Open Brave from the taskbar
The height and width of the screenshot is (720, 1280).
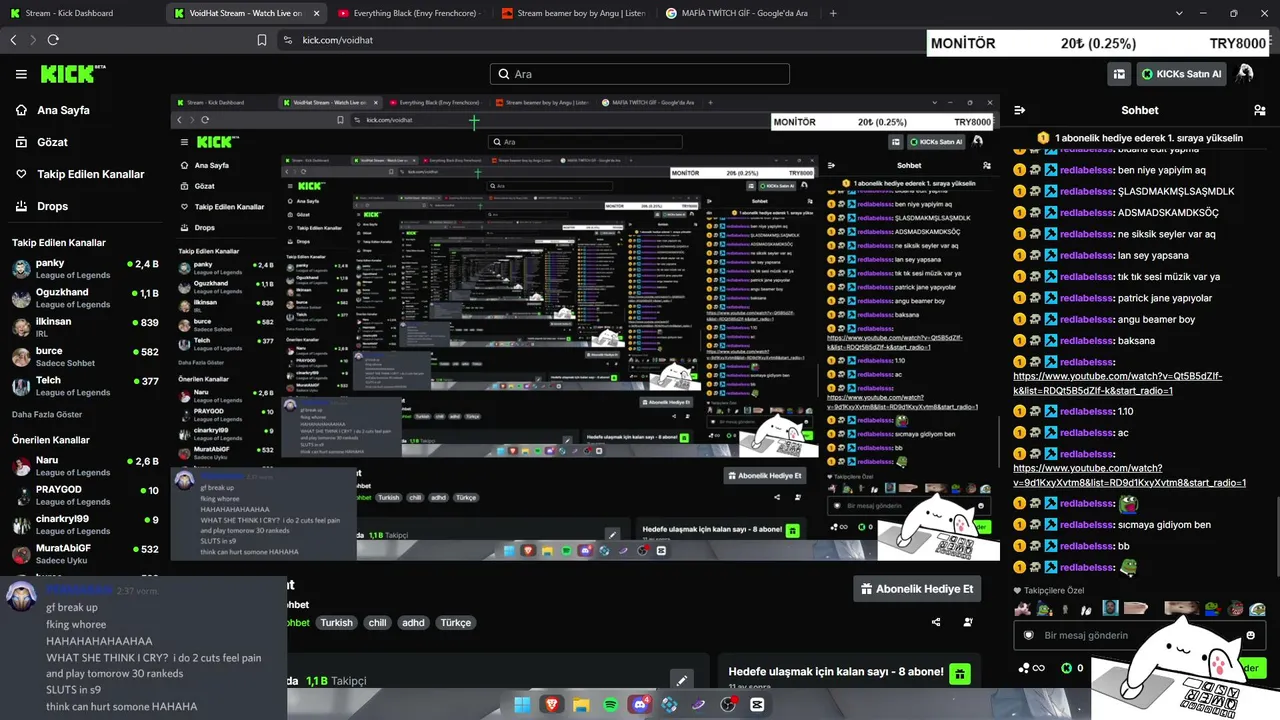pyautogui.click(x=553, y=705)
